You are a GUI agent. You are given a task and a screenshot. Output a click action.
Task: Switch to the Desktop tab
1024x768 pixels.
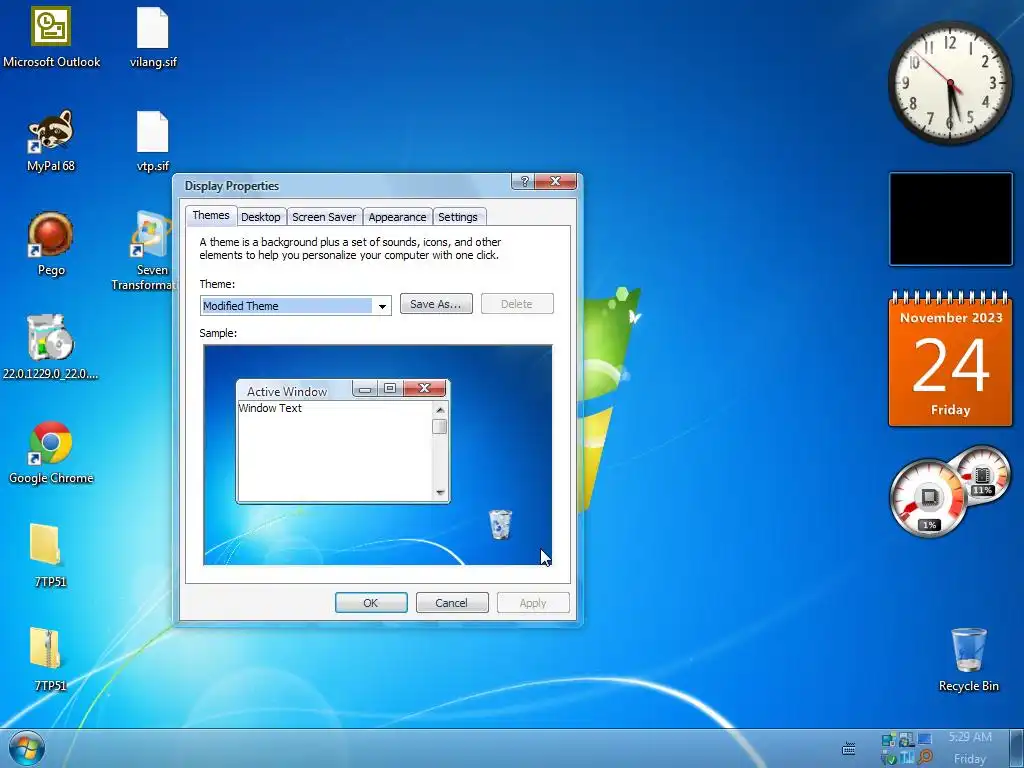(x=261, y=217)
